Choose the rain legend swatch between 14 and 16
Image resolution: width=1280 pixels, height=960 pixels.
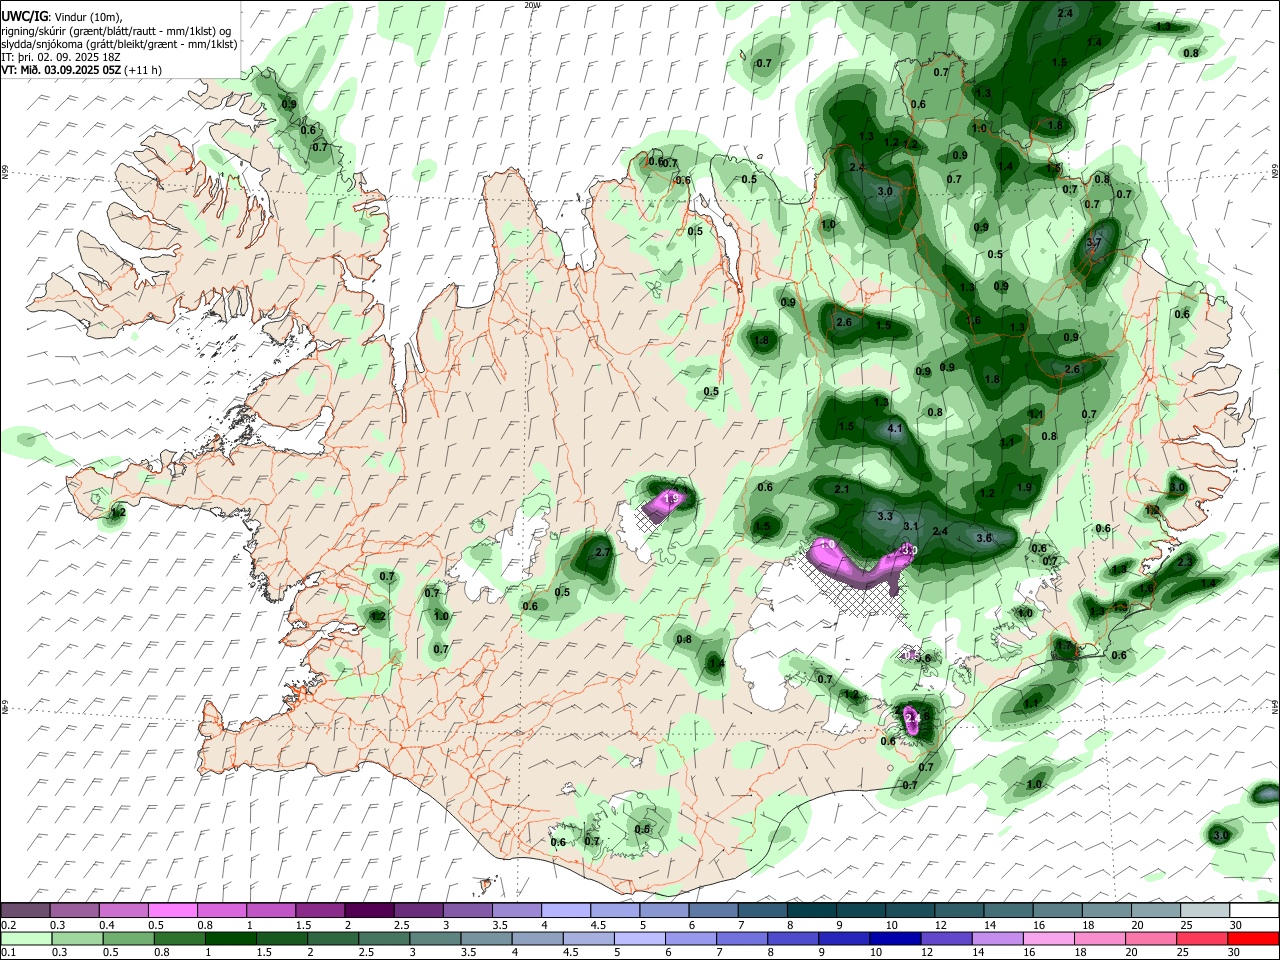point(998,939)
